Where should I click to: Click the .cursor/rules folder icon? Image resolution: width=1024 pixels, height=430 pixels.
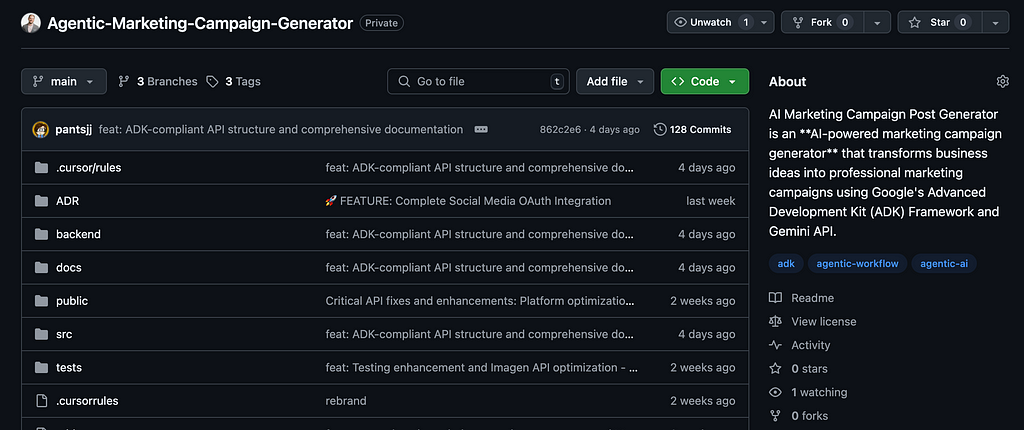click(x=42, y=167)
